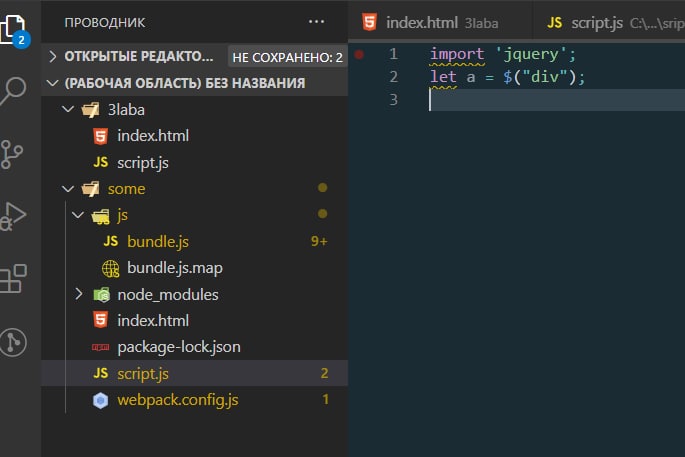Click the 1 problem badge on webpack.config.js
The width and height of the screenshot is (685, 457).
325,399
